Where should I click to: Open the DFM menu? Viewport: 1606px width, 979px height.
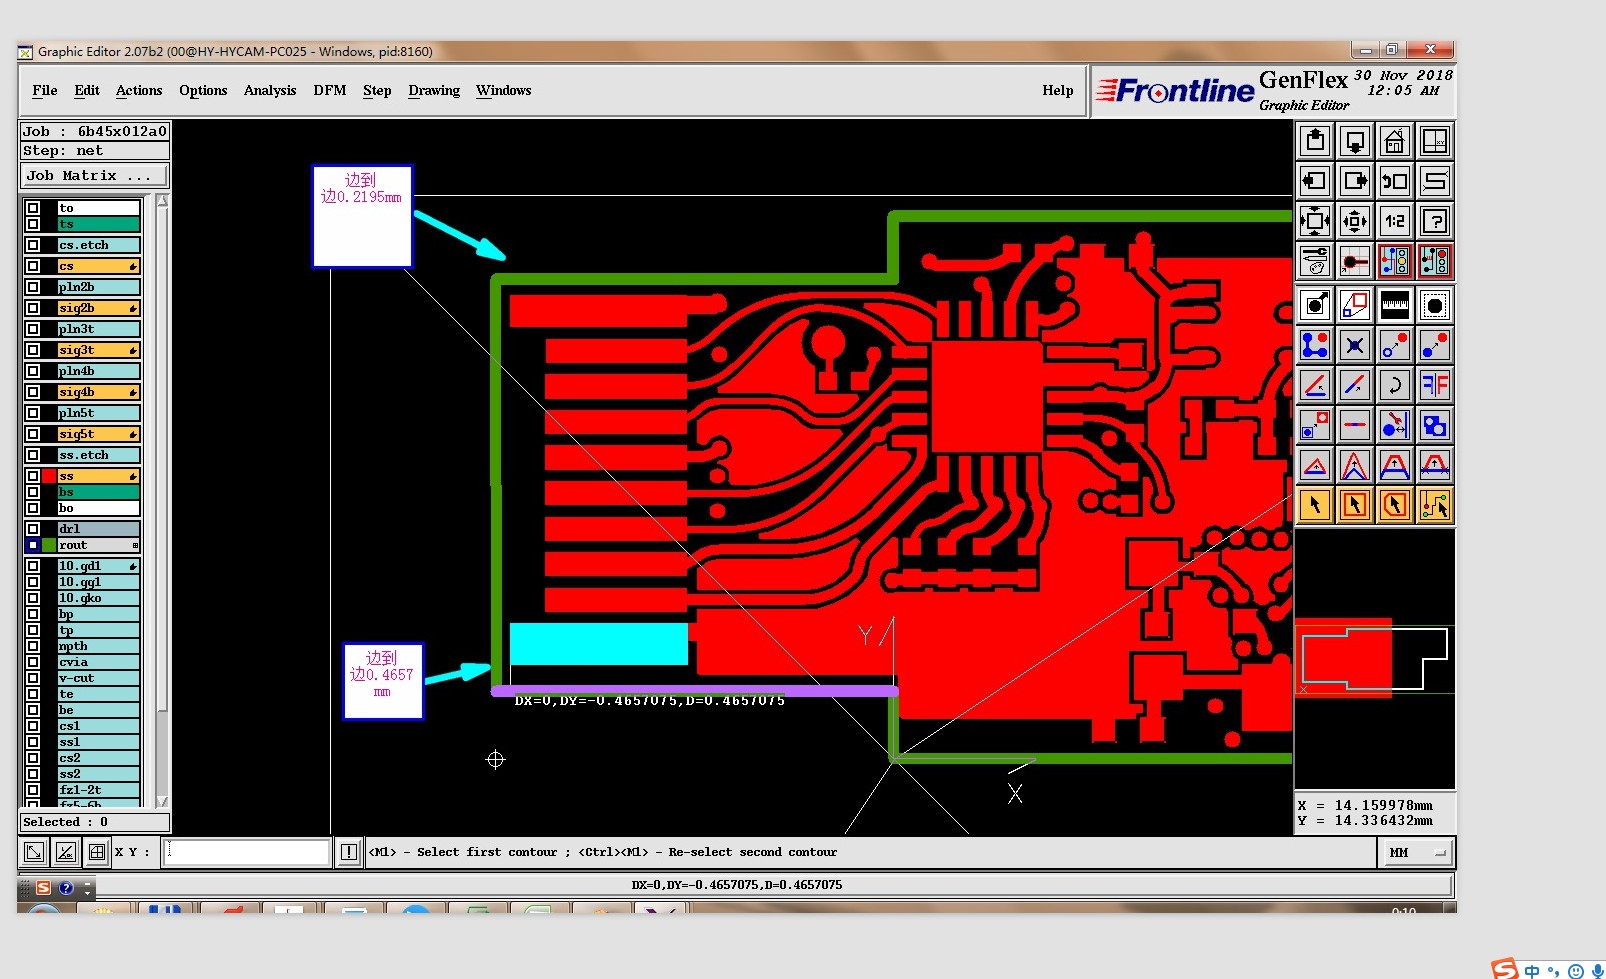pos(330,90)
